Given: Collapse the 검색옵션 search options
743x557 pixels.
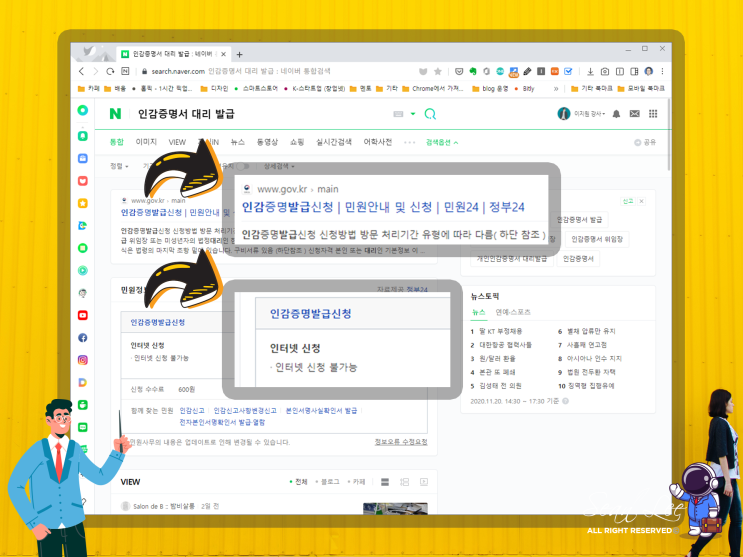Looking at the screenshot, I should 442,142.
